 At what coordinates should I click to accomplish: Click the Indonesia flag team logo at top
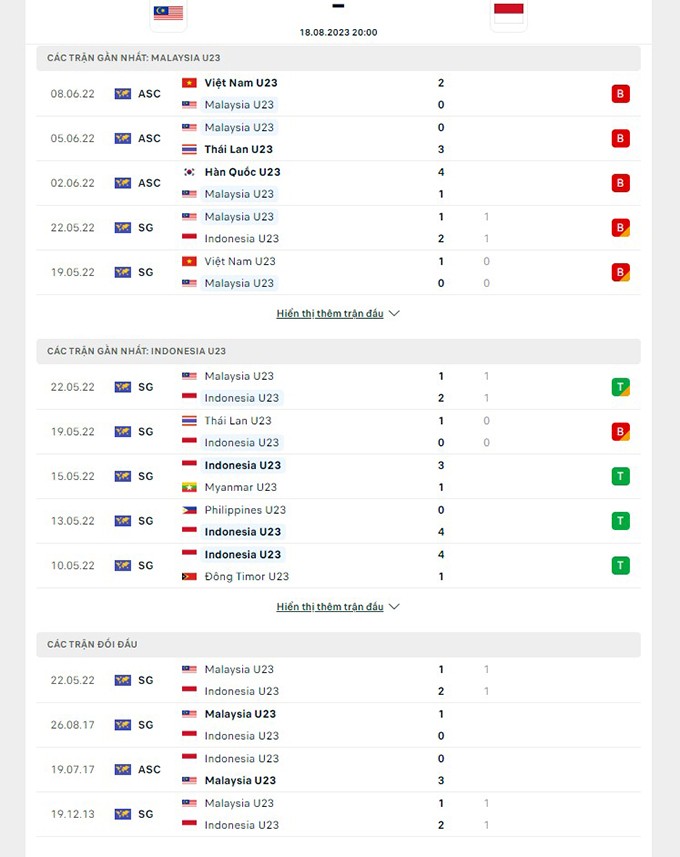point(508,13)
